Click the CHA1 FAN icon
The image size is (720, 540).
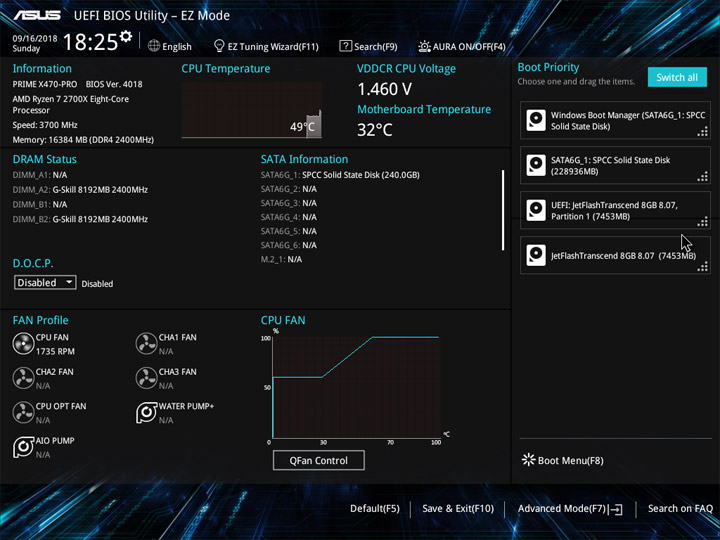click(x=146, y=344)
